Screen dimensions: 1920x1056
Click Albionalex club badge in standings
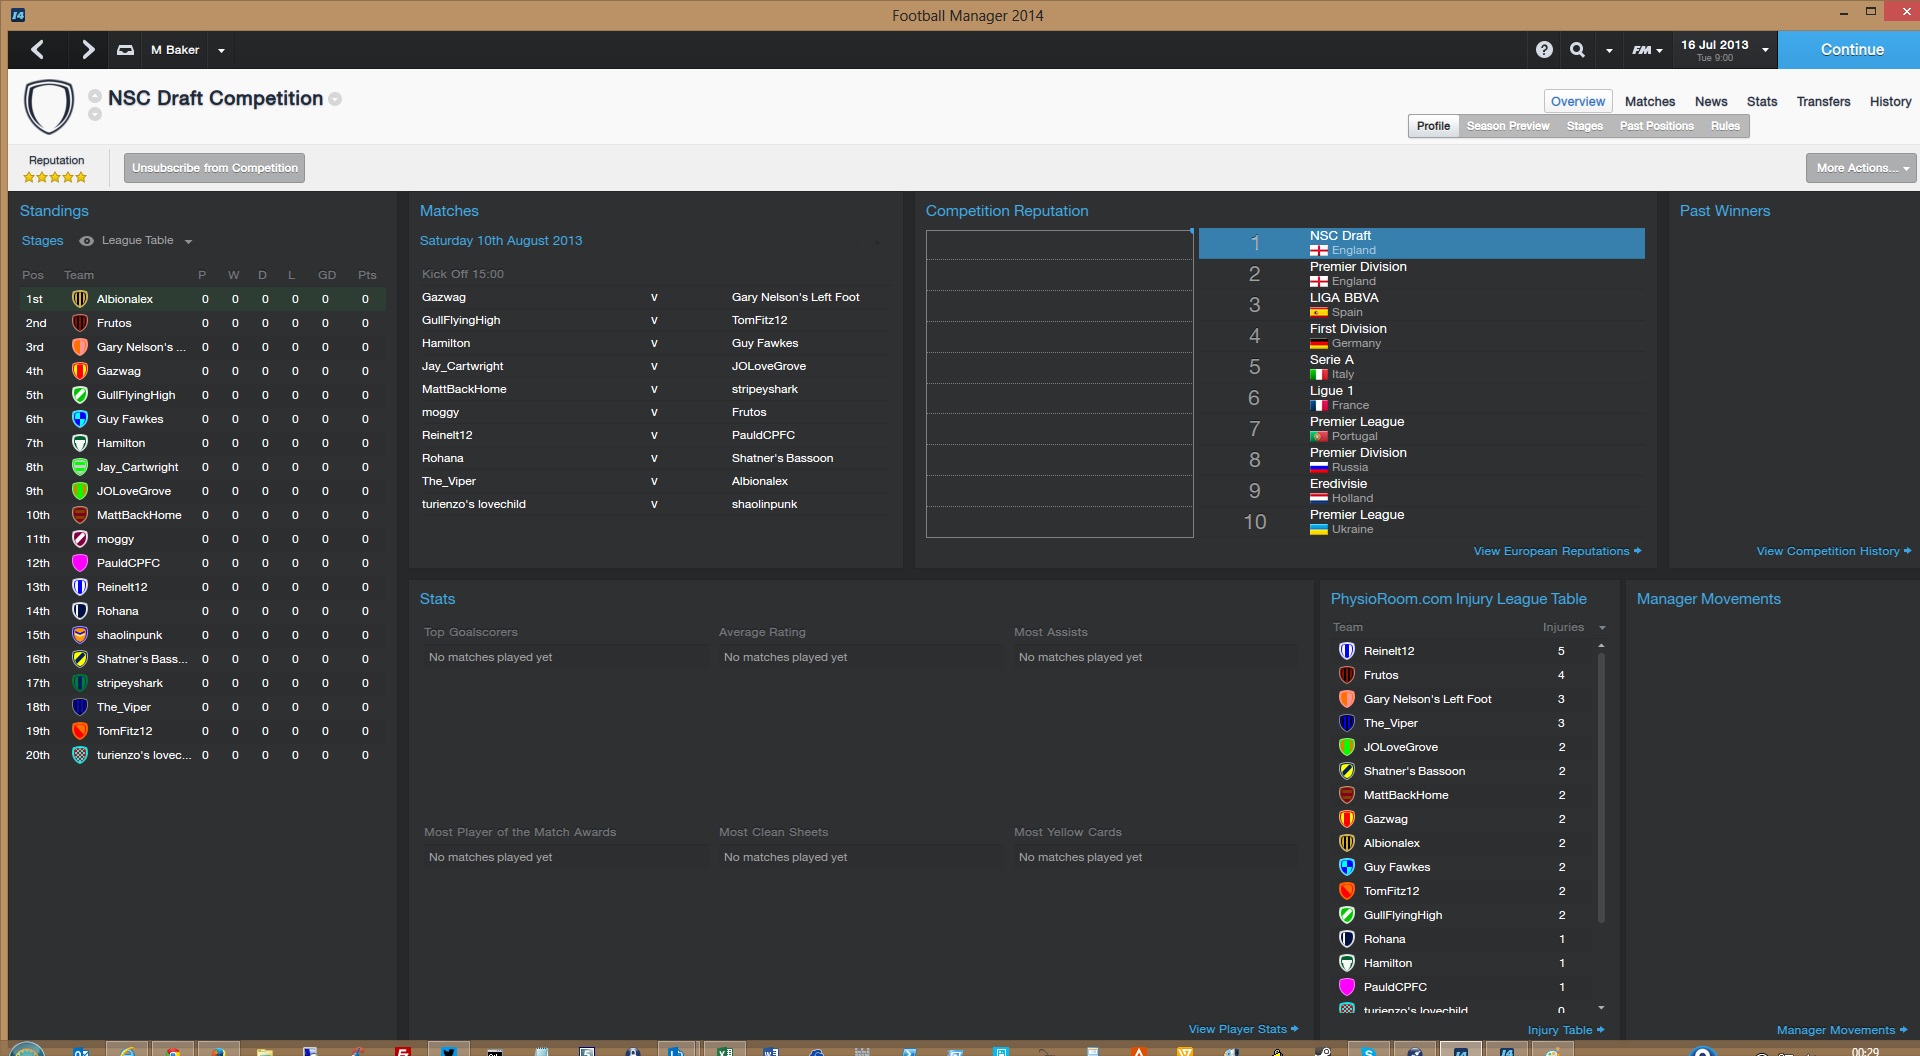(x=80, y=299)
